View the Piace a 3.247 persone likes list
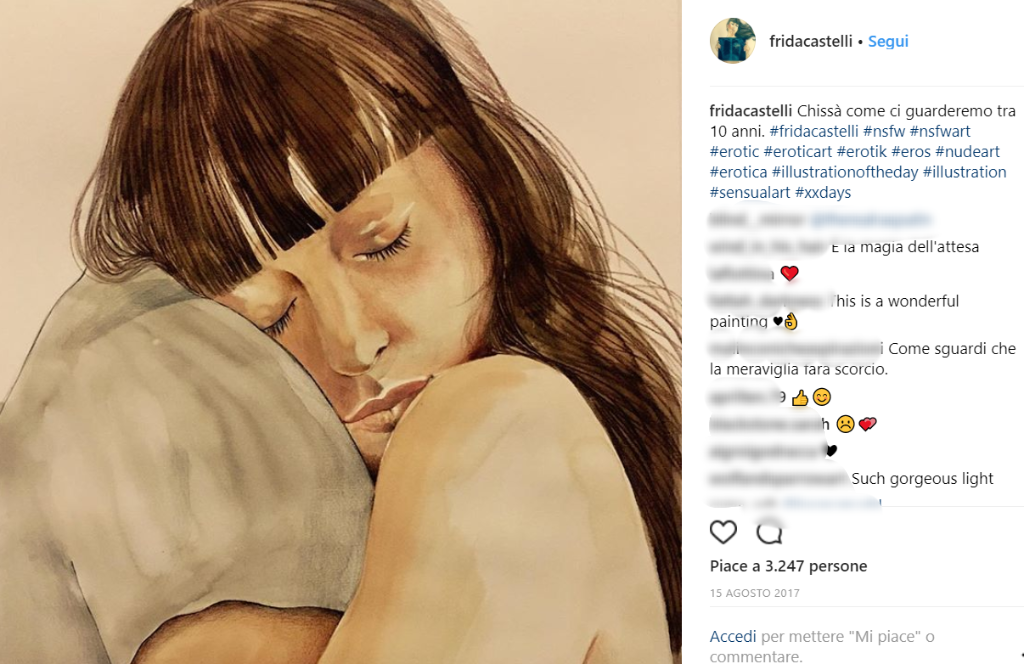1024x664 pixels. click(788, 566)
